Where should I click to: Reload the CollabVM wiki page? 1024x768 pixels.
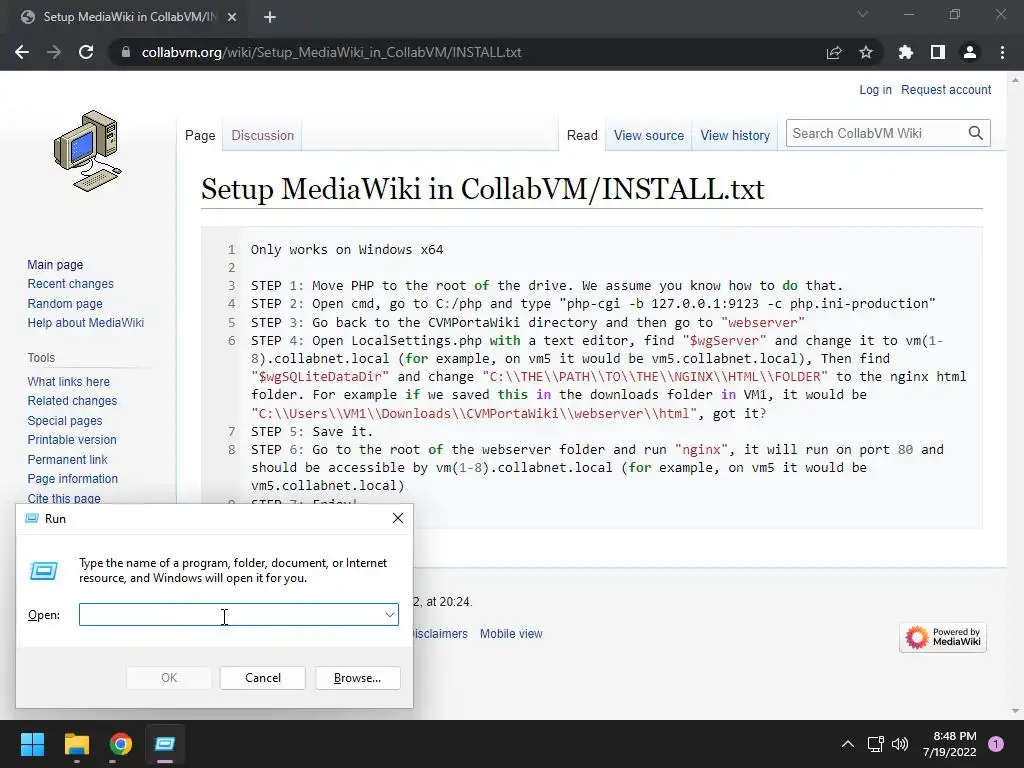[x=86, y=52]
